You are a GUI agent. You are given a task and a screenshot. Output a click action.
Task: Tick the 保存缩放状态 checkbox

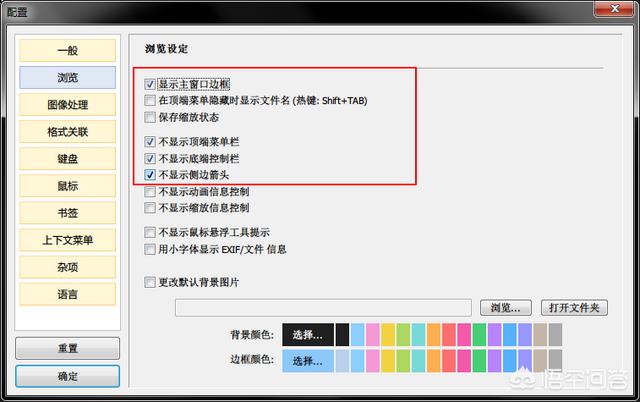coord(150,117)
